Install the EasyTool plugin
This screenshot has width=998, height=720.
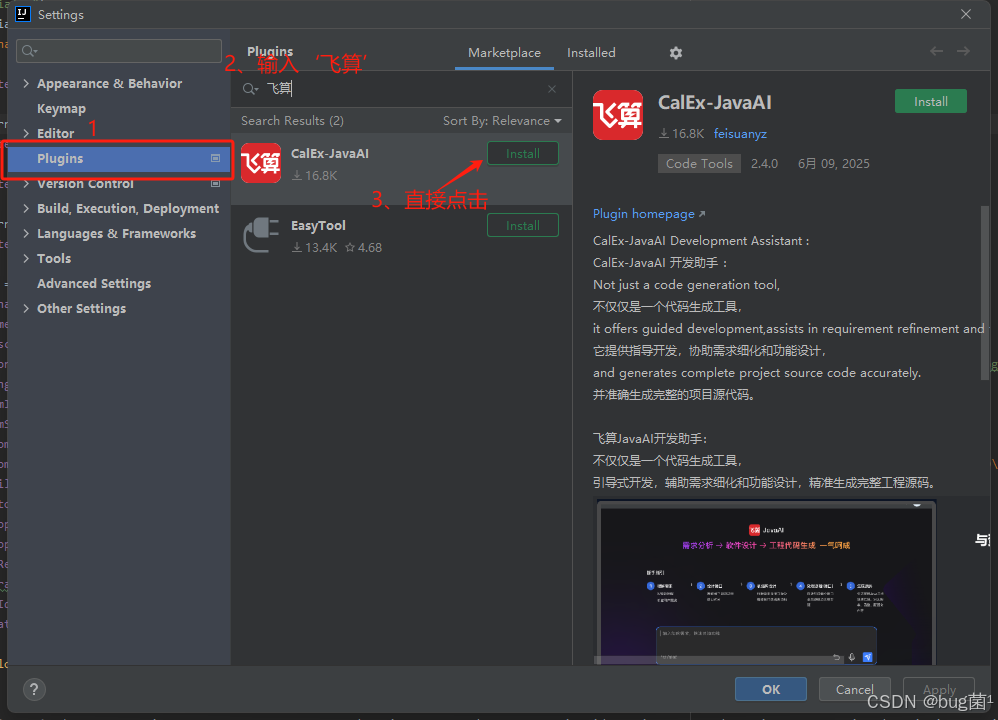click(x=523, y=225)
